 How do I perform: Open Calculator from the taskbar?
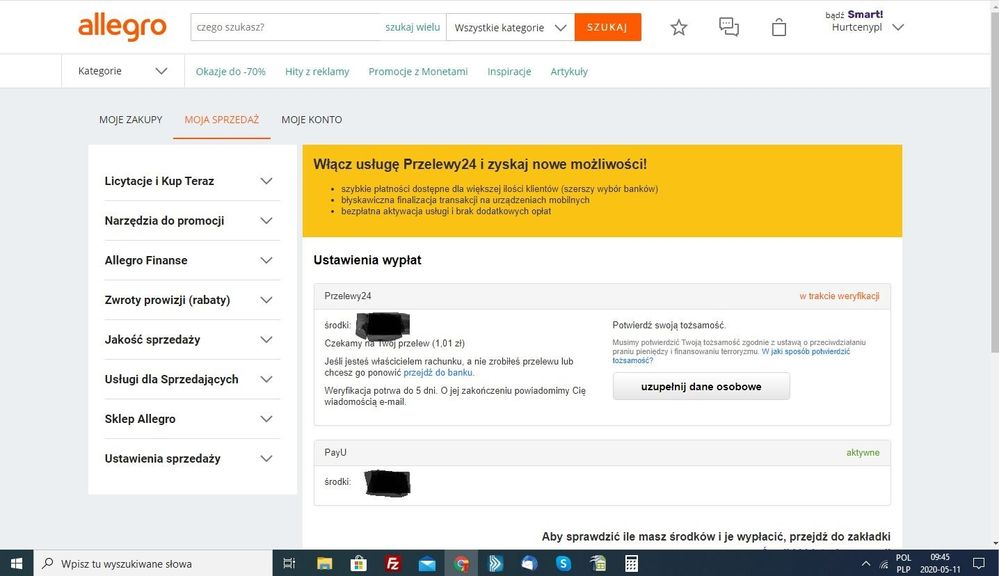click(x=631, y=563)
